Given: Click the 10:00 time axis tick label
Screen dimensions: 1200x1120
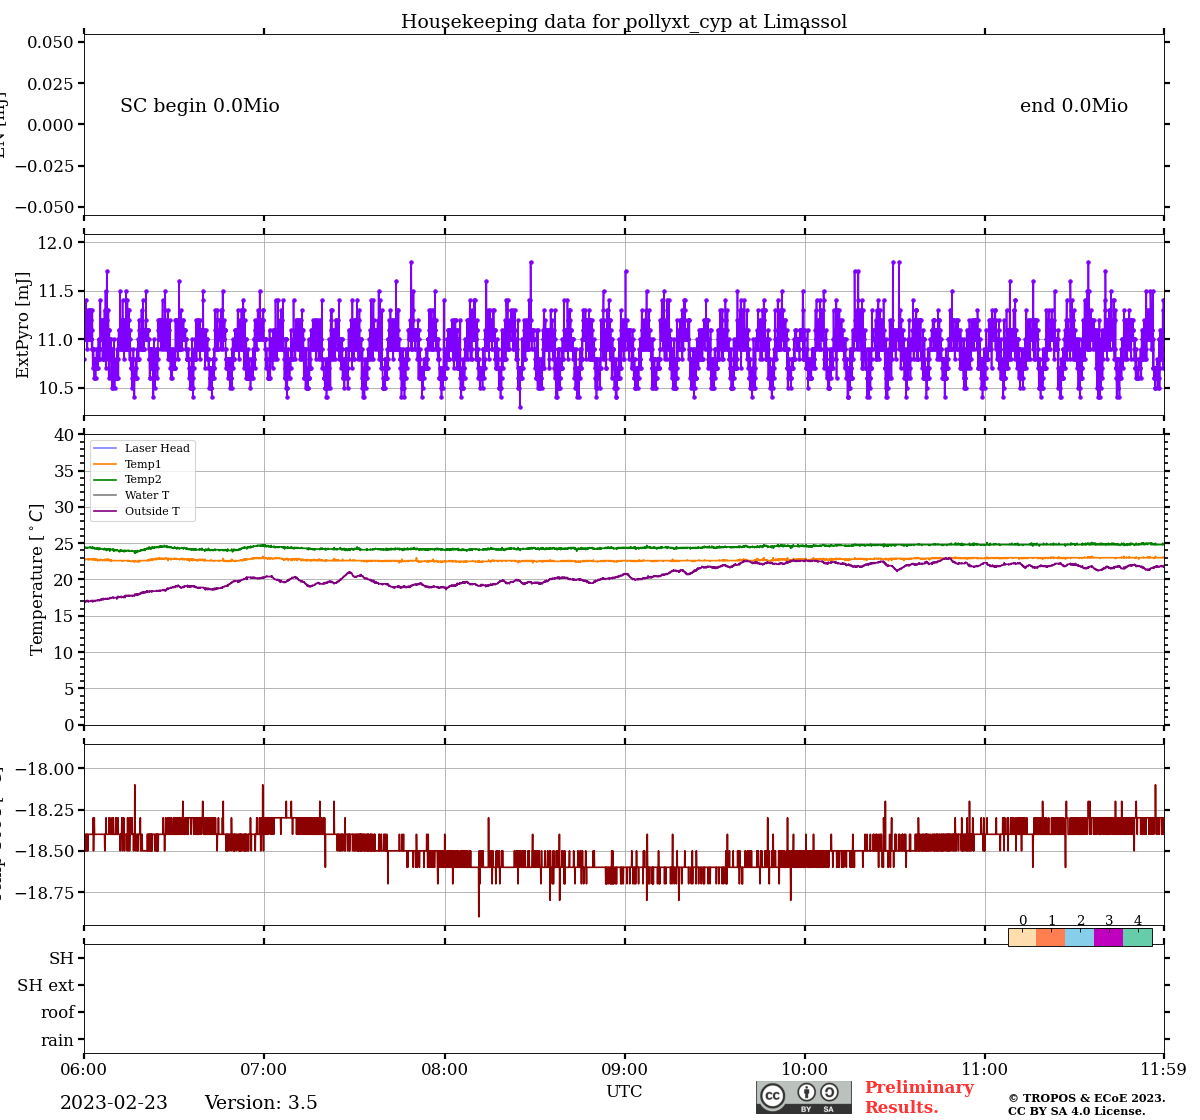Looking at the screenshot, I should [805, 1069].
